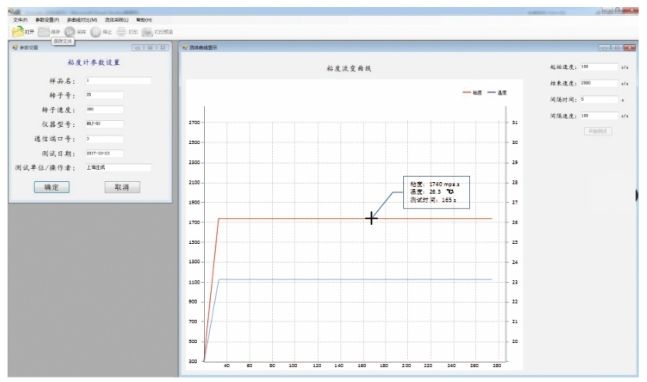Focus the 测试单位/操作者 operator field
Viewport: 647px width, 382px height.
click(118, 168)
